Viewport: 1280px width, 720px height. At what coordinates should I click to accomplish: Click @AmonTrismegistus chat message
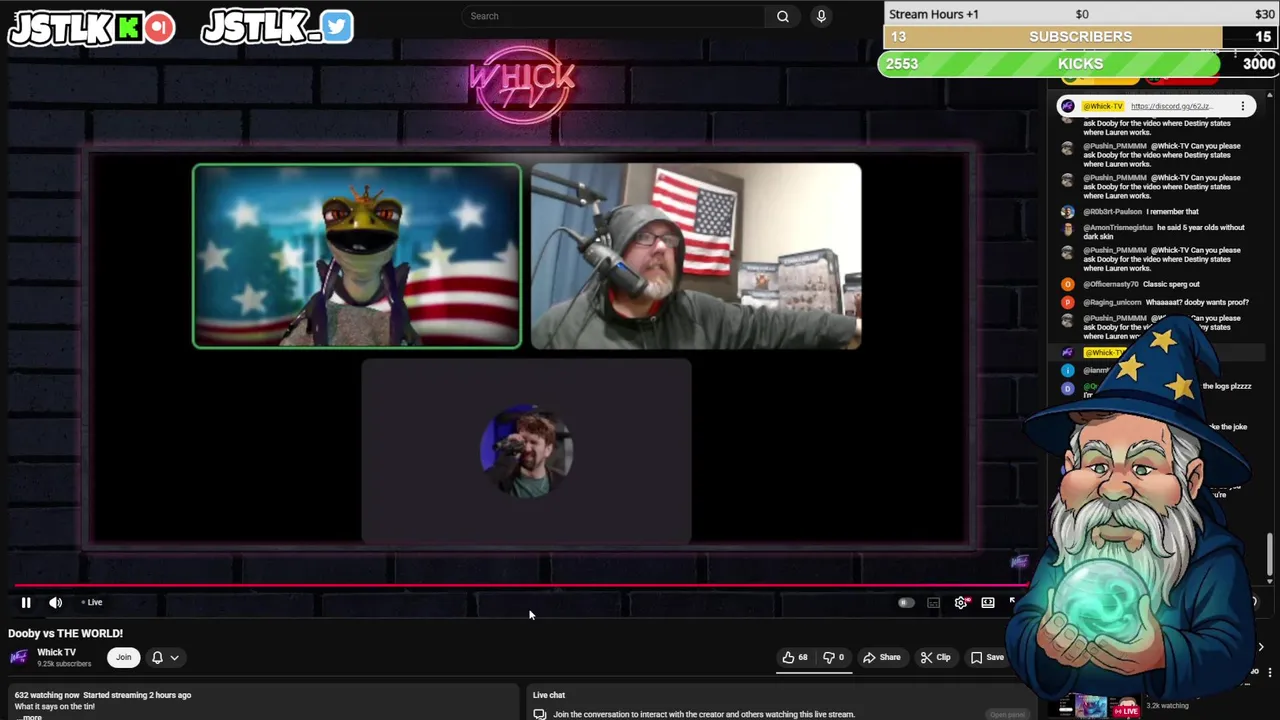coord(1164,232)
